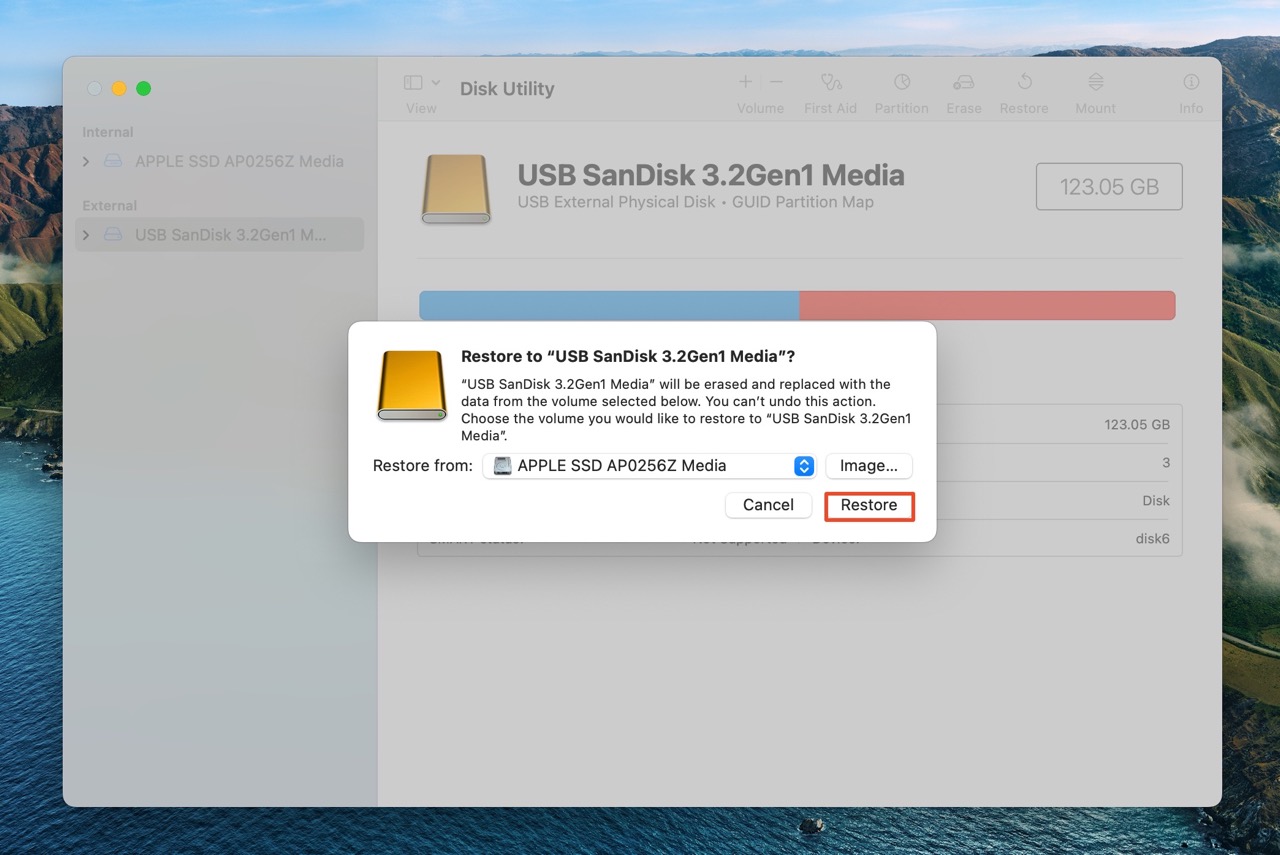Click the Restore to dialog heading

tap(628, 356)
